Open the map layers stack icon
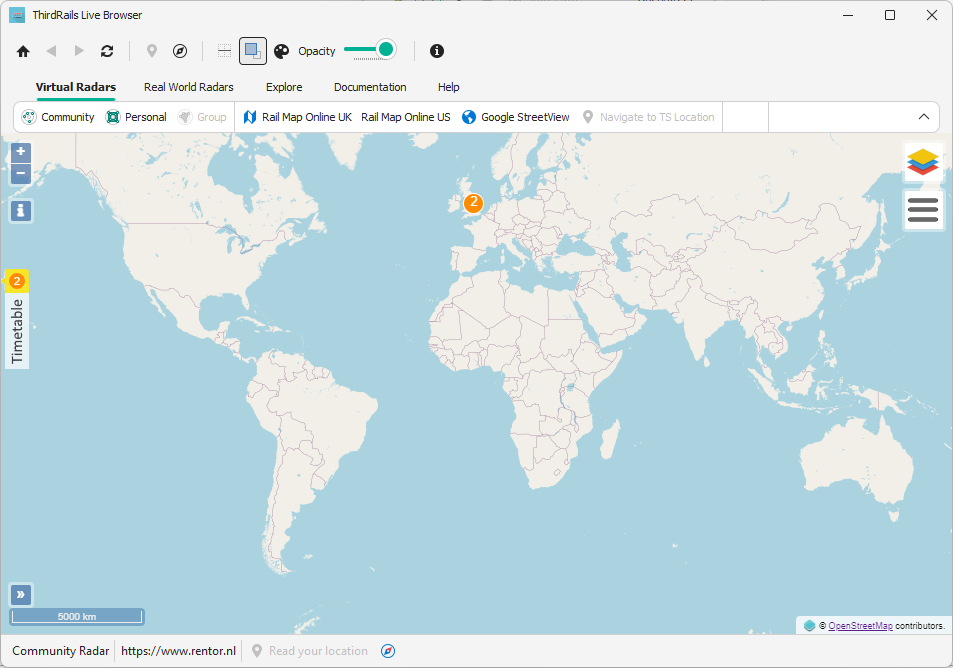Image resolution: width=953 pixels, height=668 pixels. coord(923,162)
